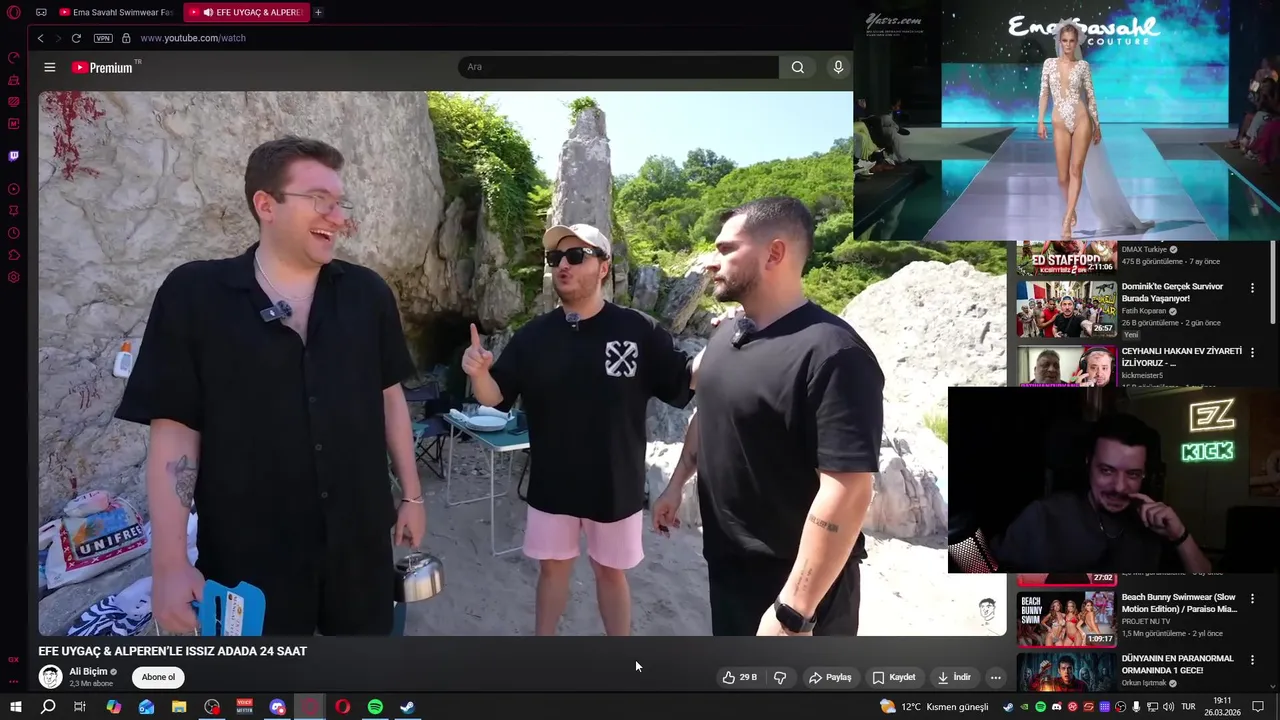Open Settings gear in Opera sidebar
1280x720 pixels.
point(14,277)
